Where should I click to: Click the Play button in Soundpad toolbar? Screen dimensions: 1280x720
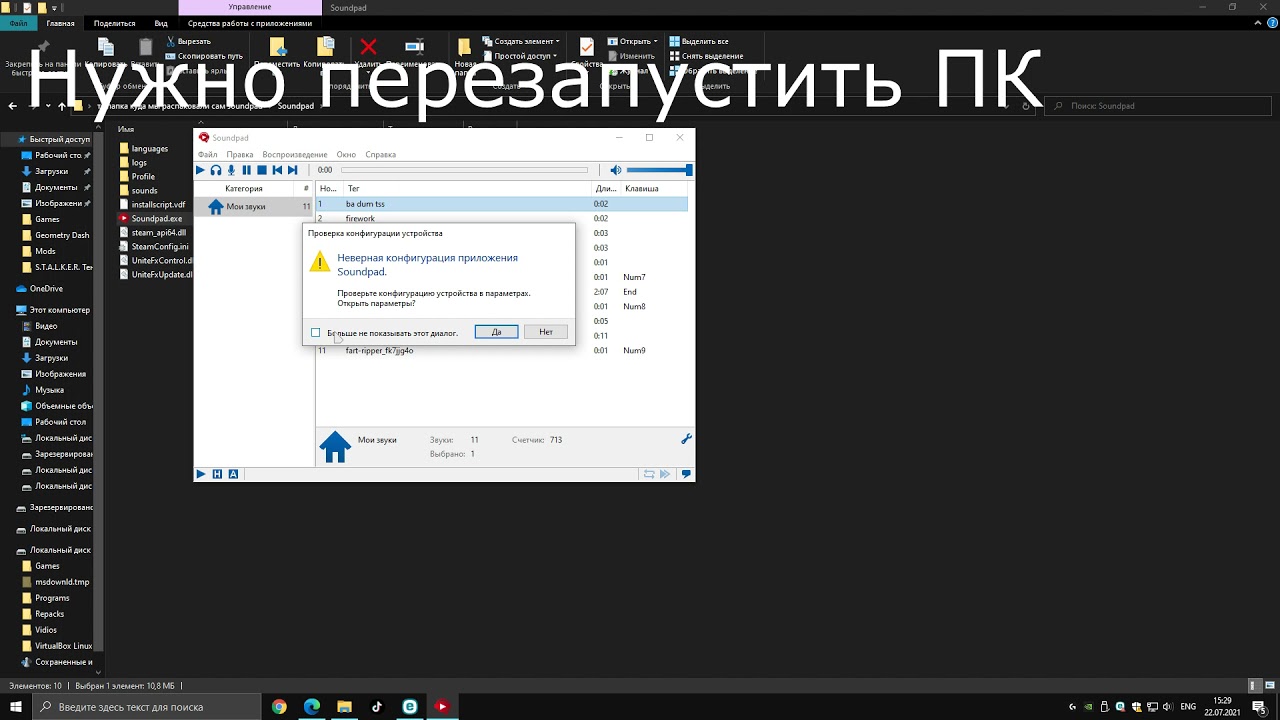pos(200,170)
